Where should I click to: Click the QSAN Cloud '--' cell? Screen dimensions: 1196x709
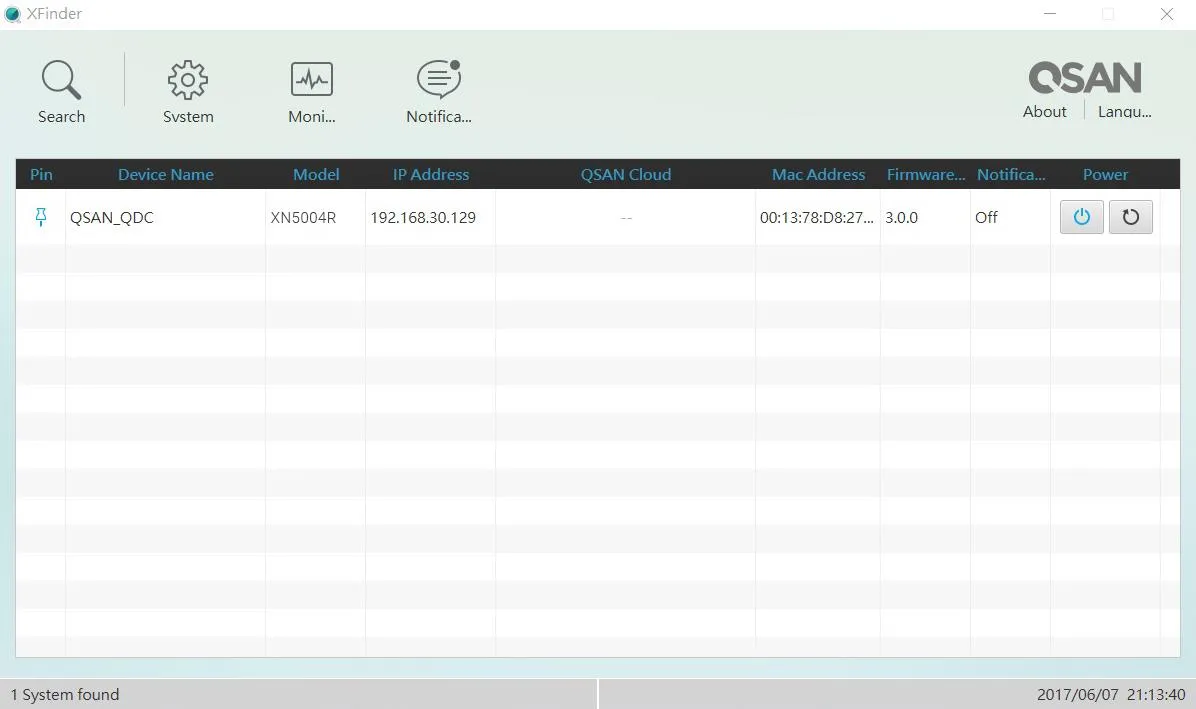[625, 217]
